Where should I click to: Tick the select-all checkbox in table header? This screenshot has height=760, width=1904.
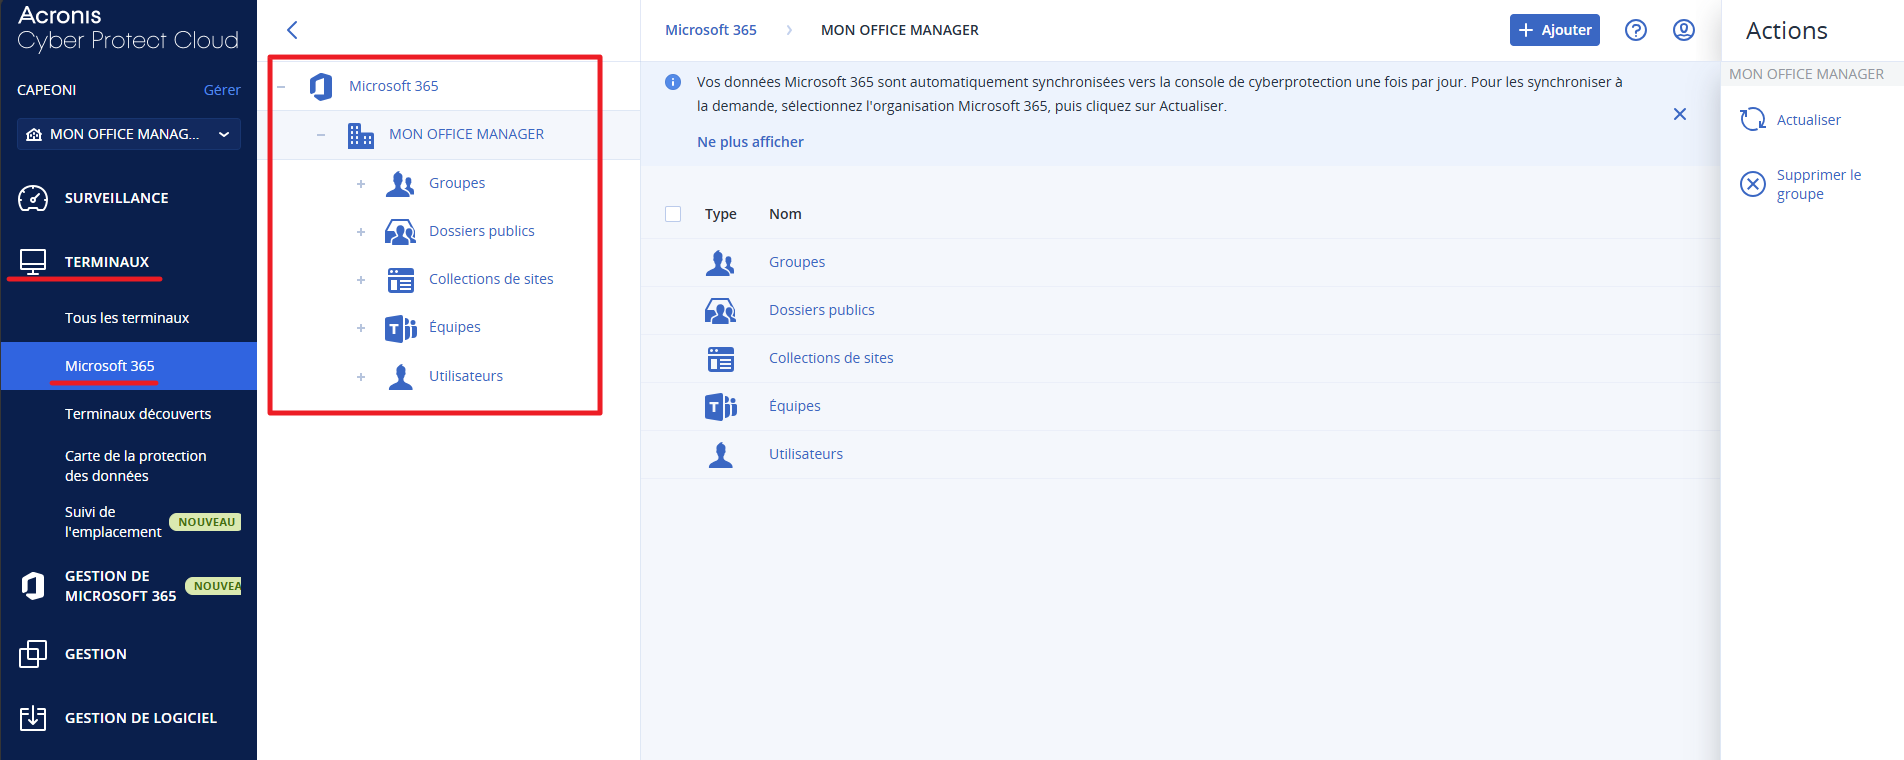point(673,214)
